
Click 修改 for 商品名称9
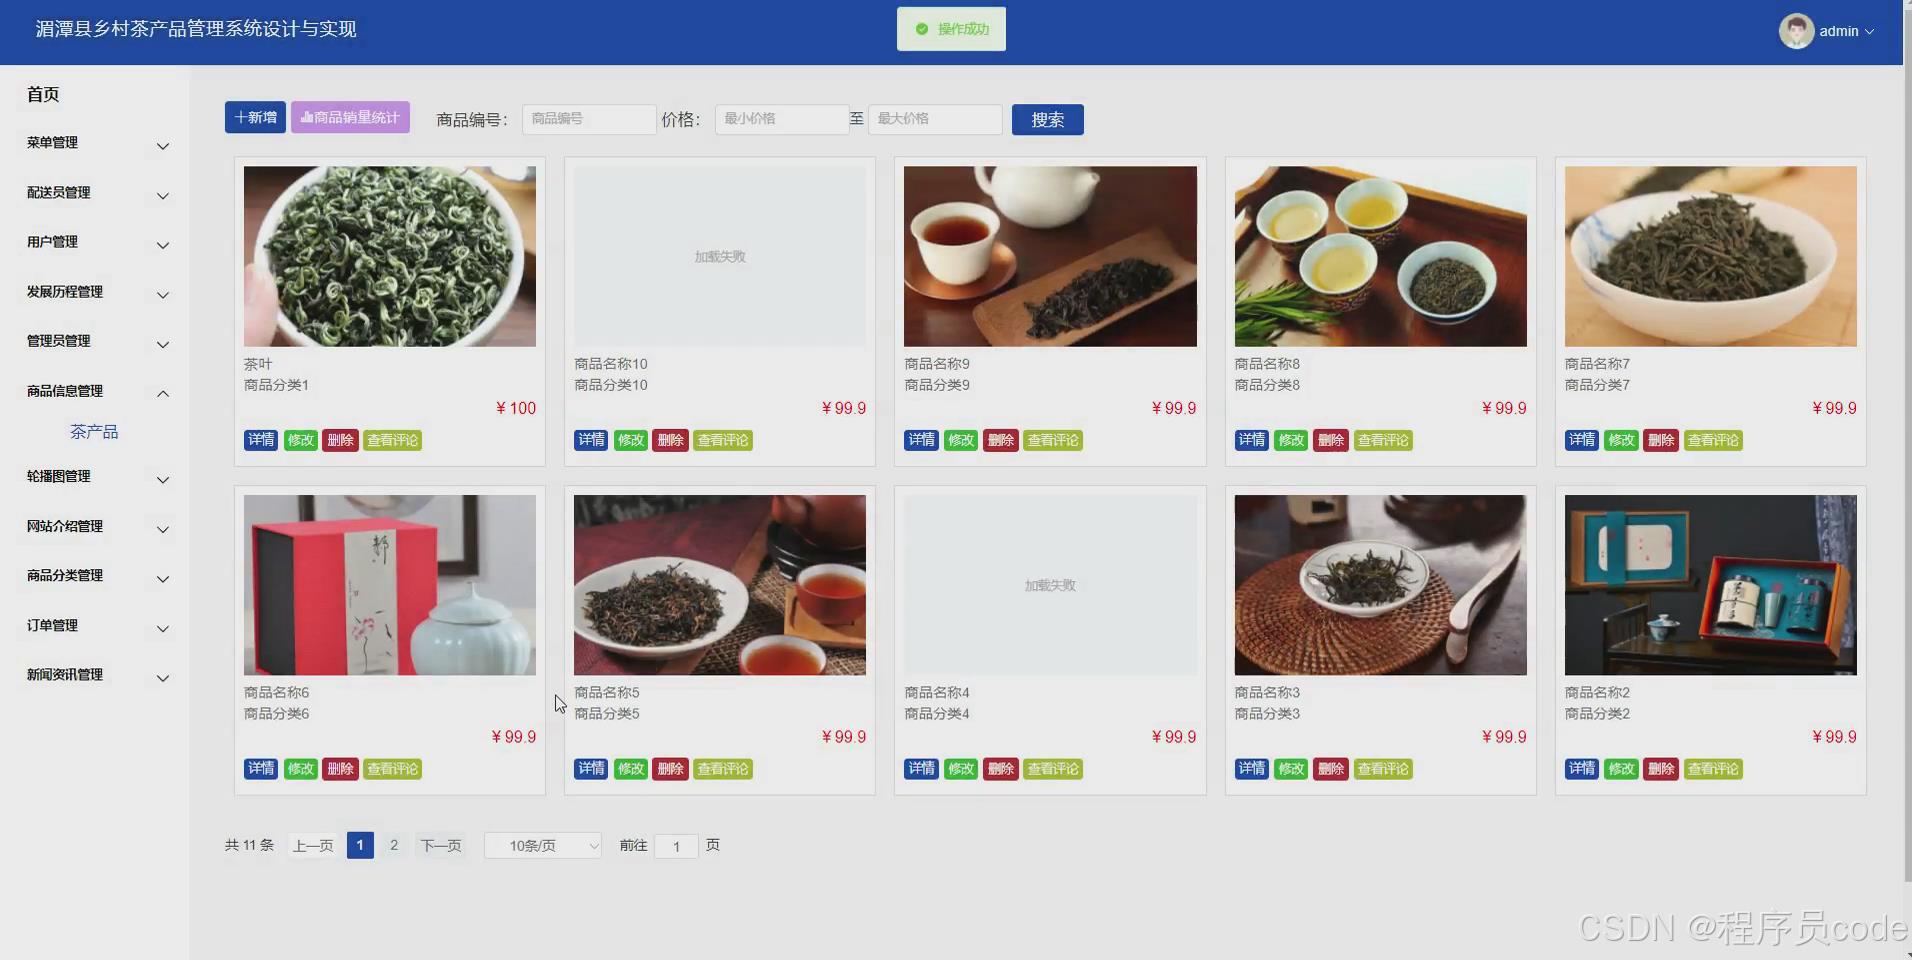pyautogui.click(x=960, y=440)
